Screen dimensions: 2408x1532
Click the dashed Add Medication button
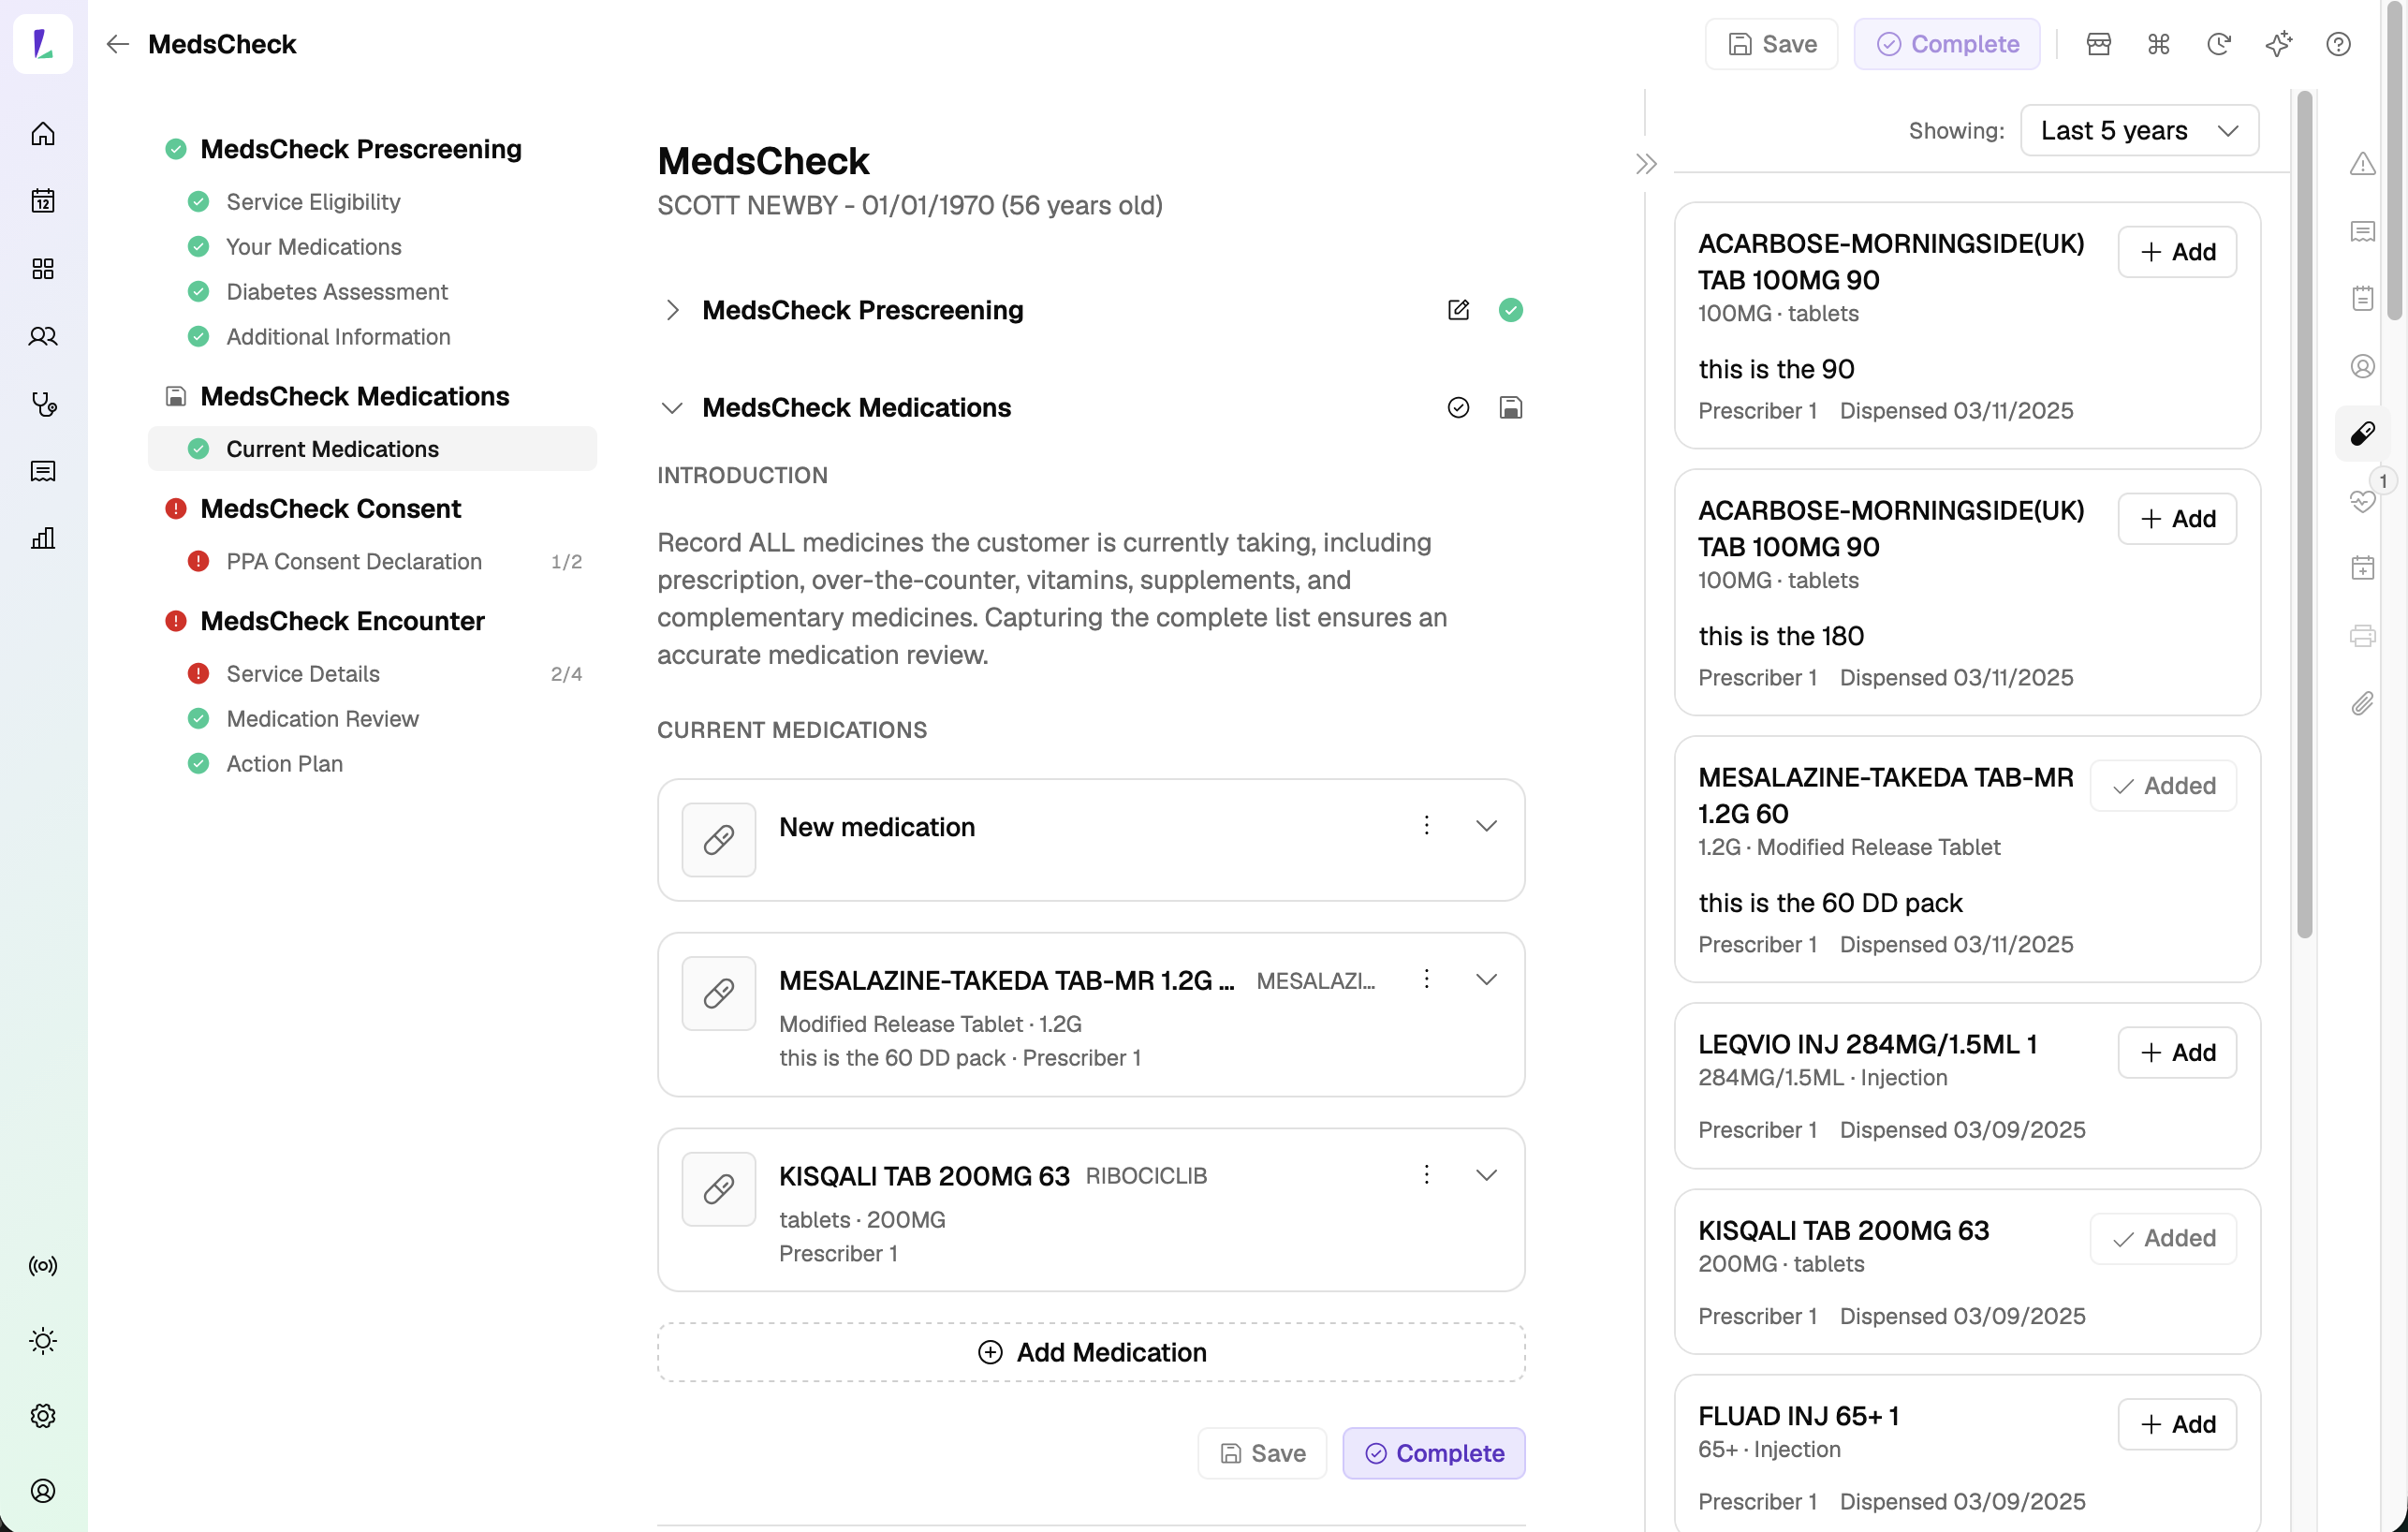pyautogui.click(x=1091, y=1353)
